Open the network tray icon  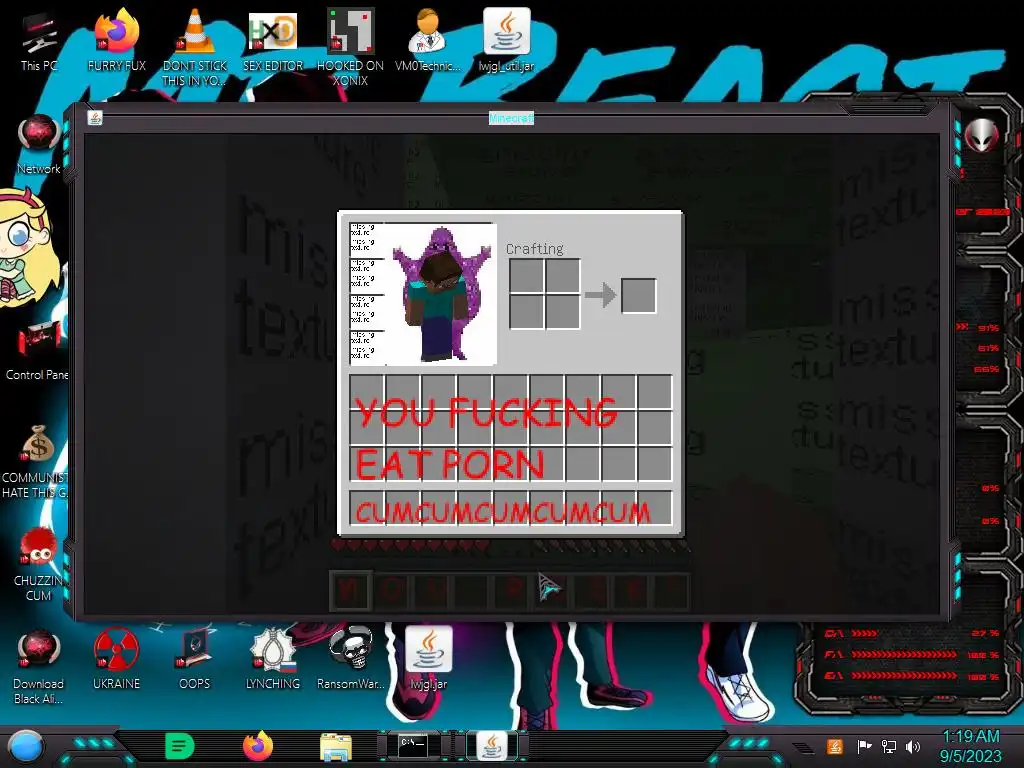(x=889, y=746)
